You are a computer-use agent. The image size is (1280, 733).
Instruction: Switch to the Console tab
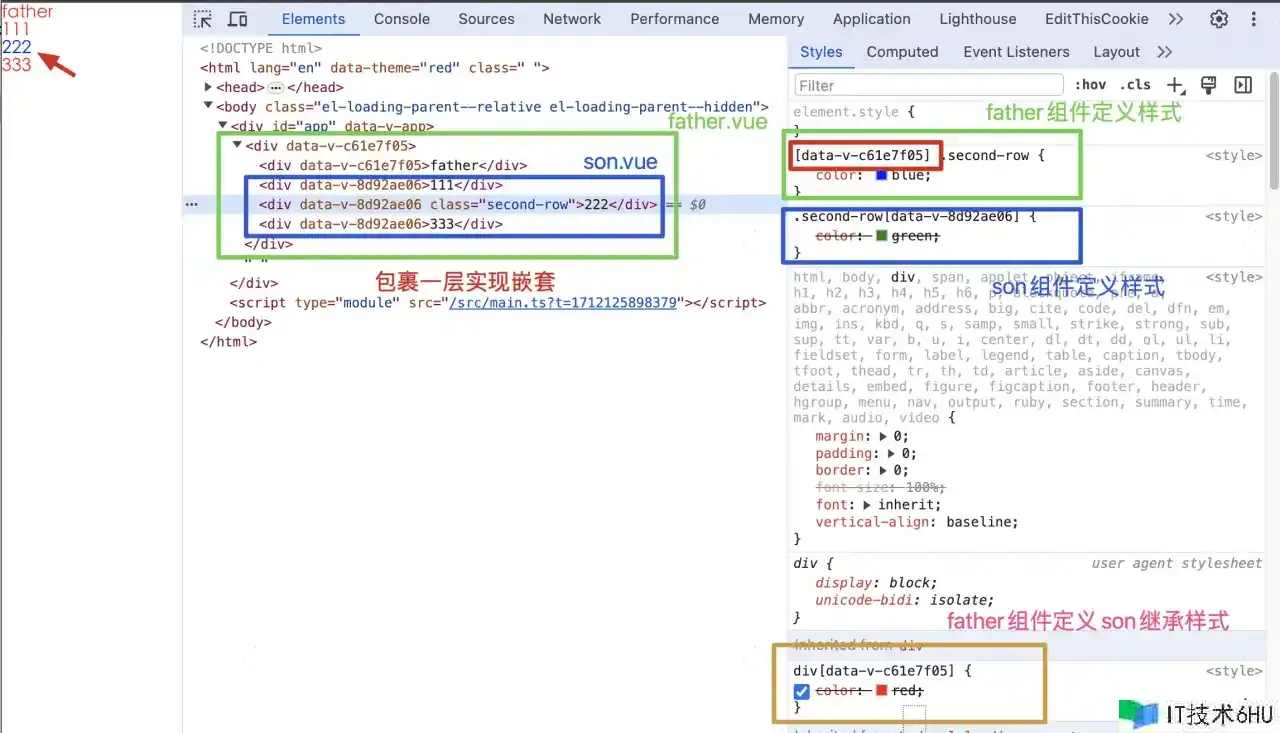[x=401, y=19]
